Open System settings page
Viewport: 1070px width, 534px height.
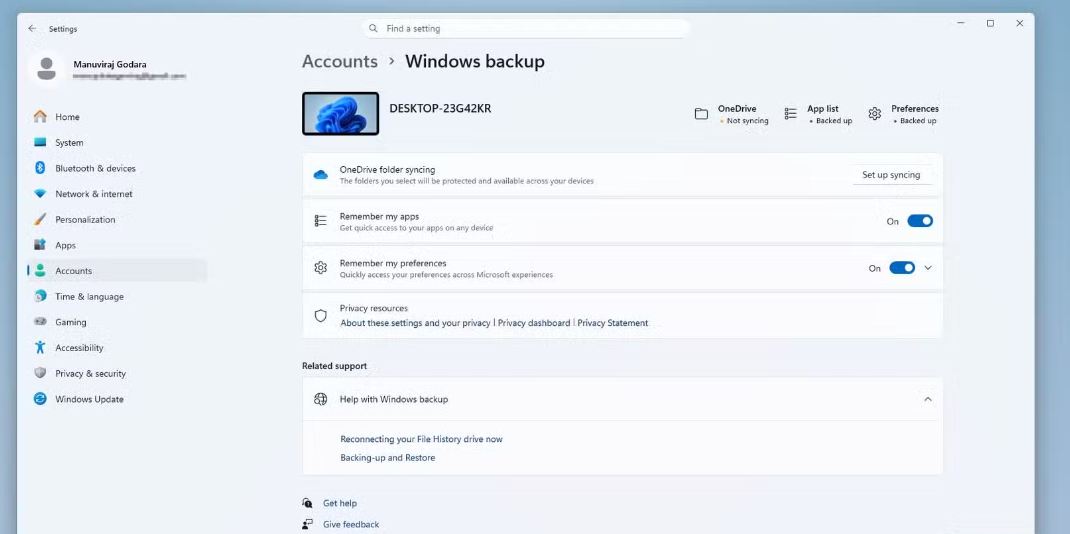tap(117, 143)
